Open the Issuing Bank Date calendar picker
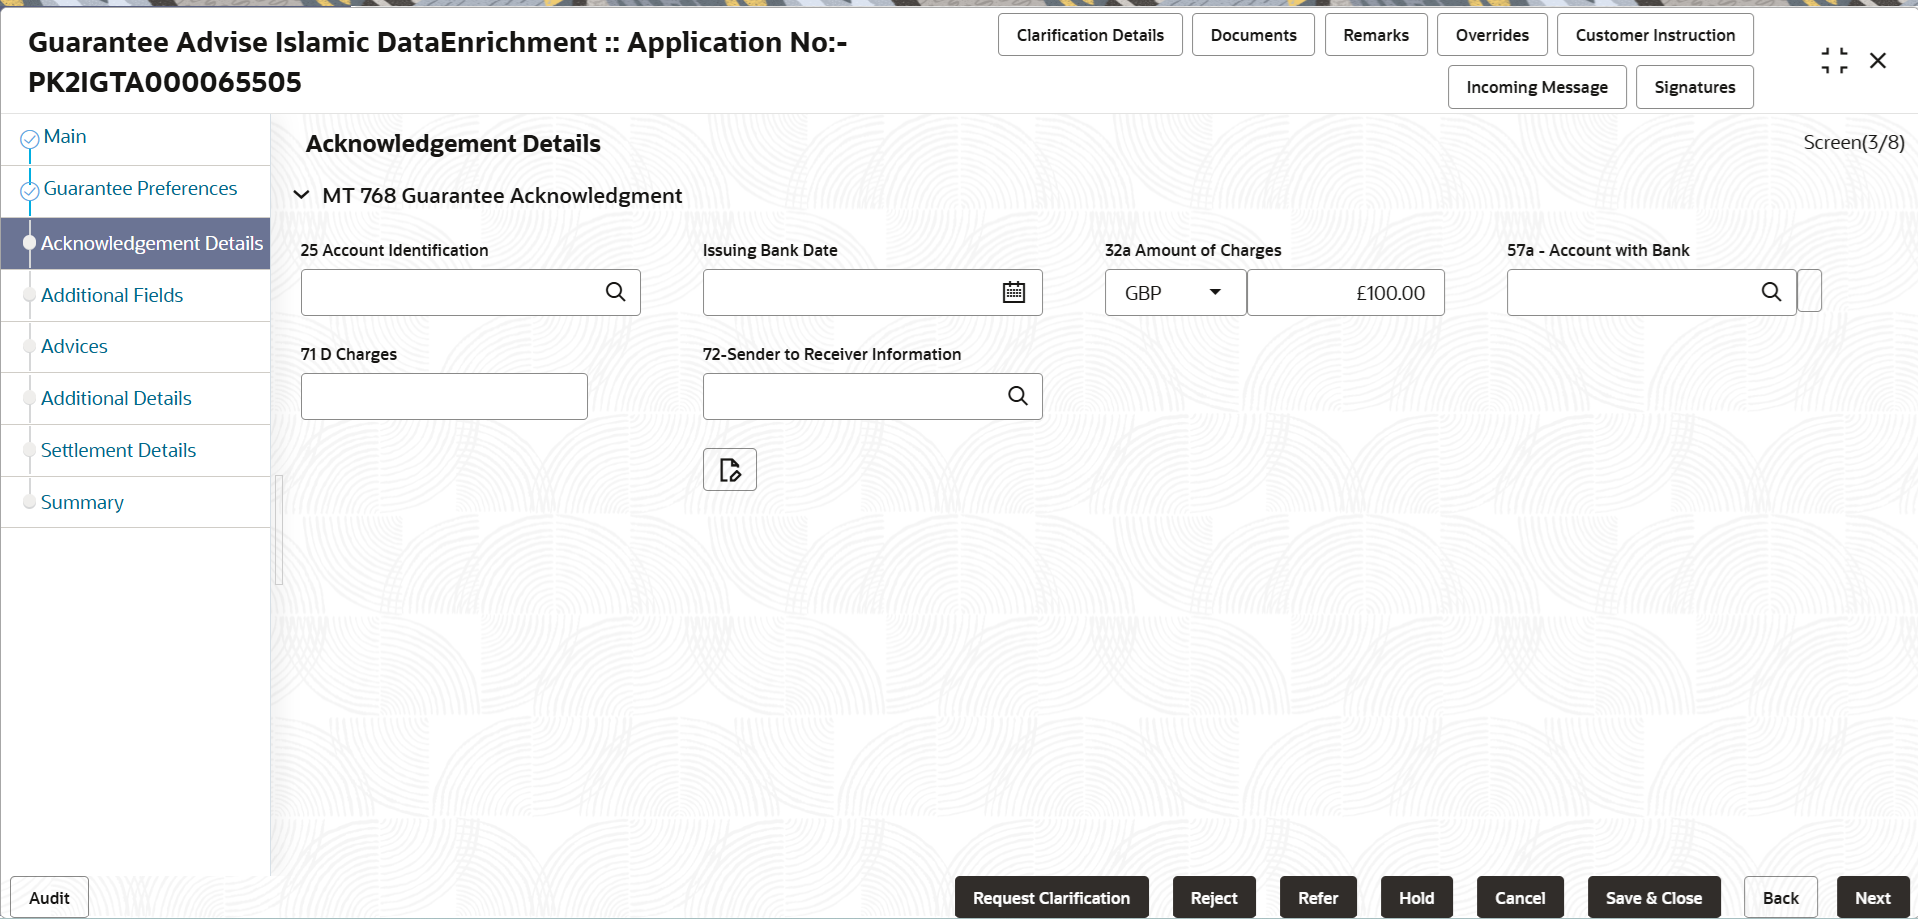 tap(1013, 292)
